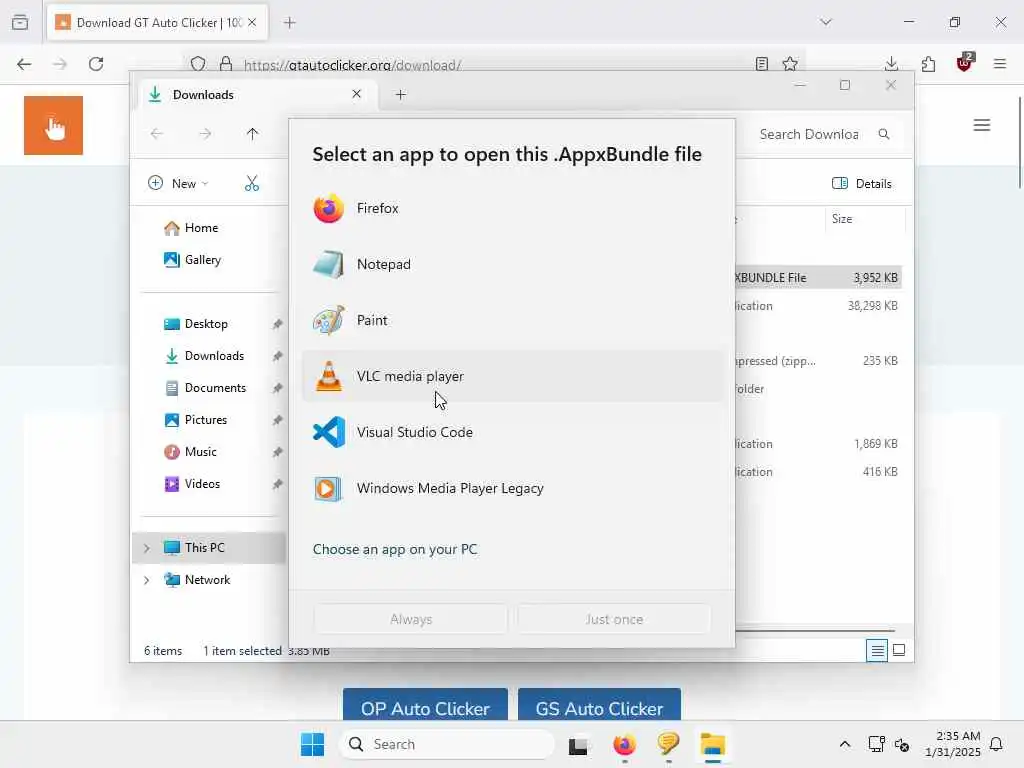The width and height of the screenshot is (1024, 768).
Task: Click the Always button
Action: (x=411, y=619)
